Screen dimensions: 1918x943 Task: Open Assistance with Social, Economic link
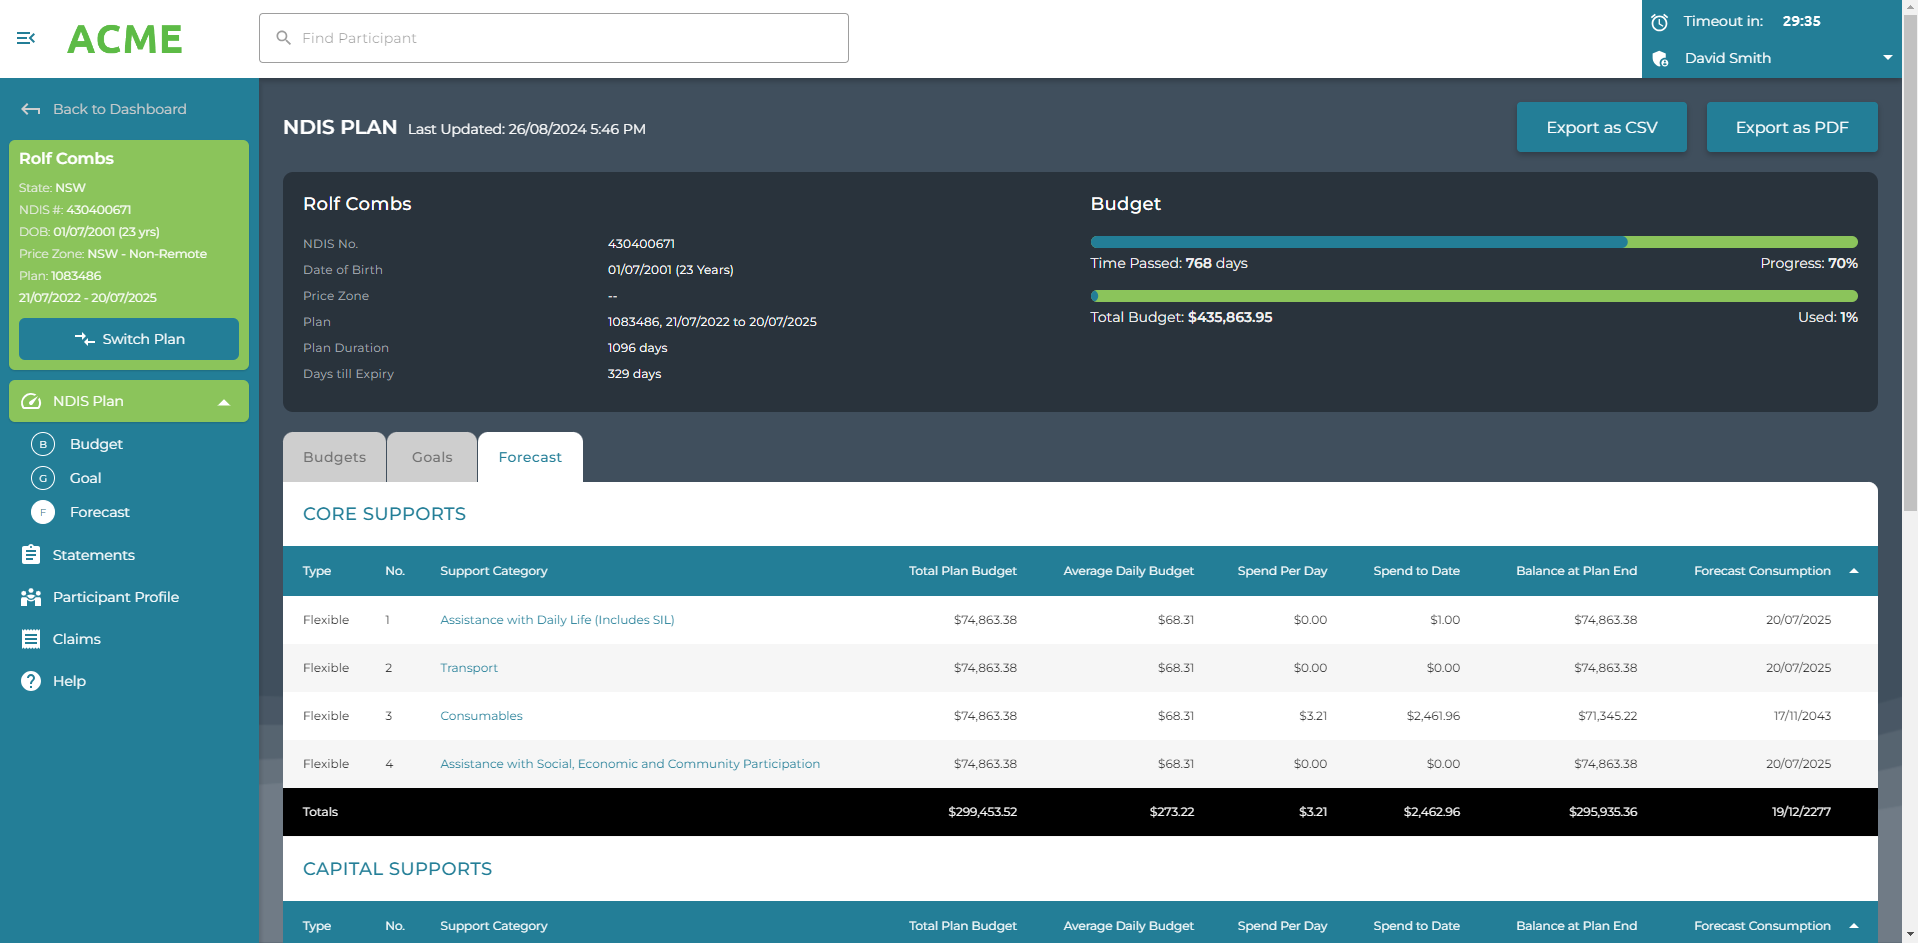630,764
